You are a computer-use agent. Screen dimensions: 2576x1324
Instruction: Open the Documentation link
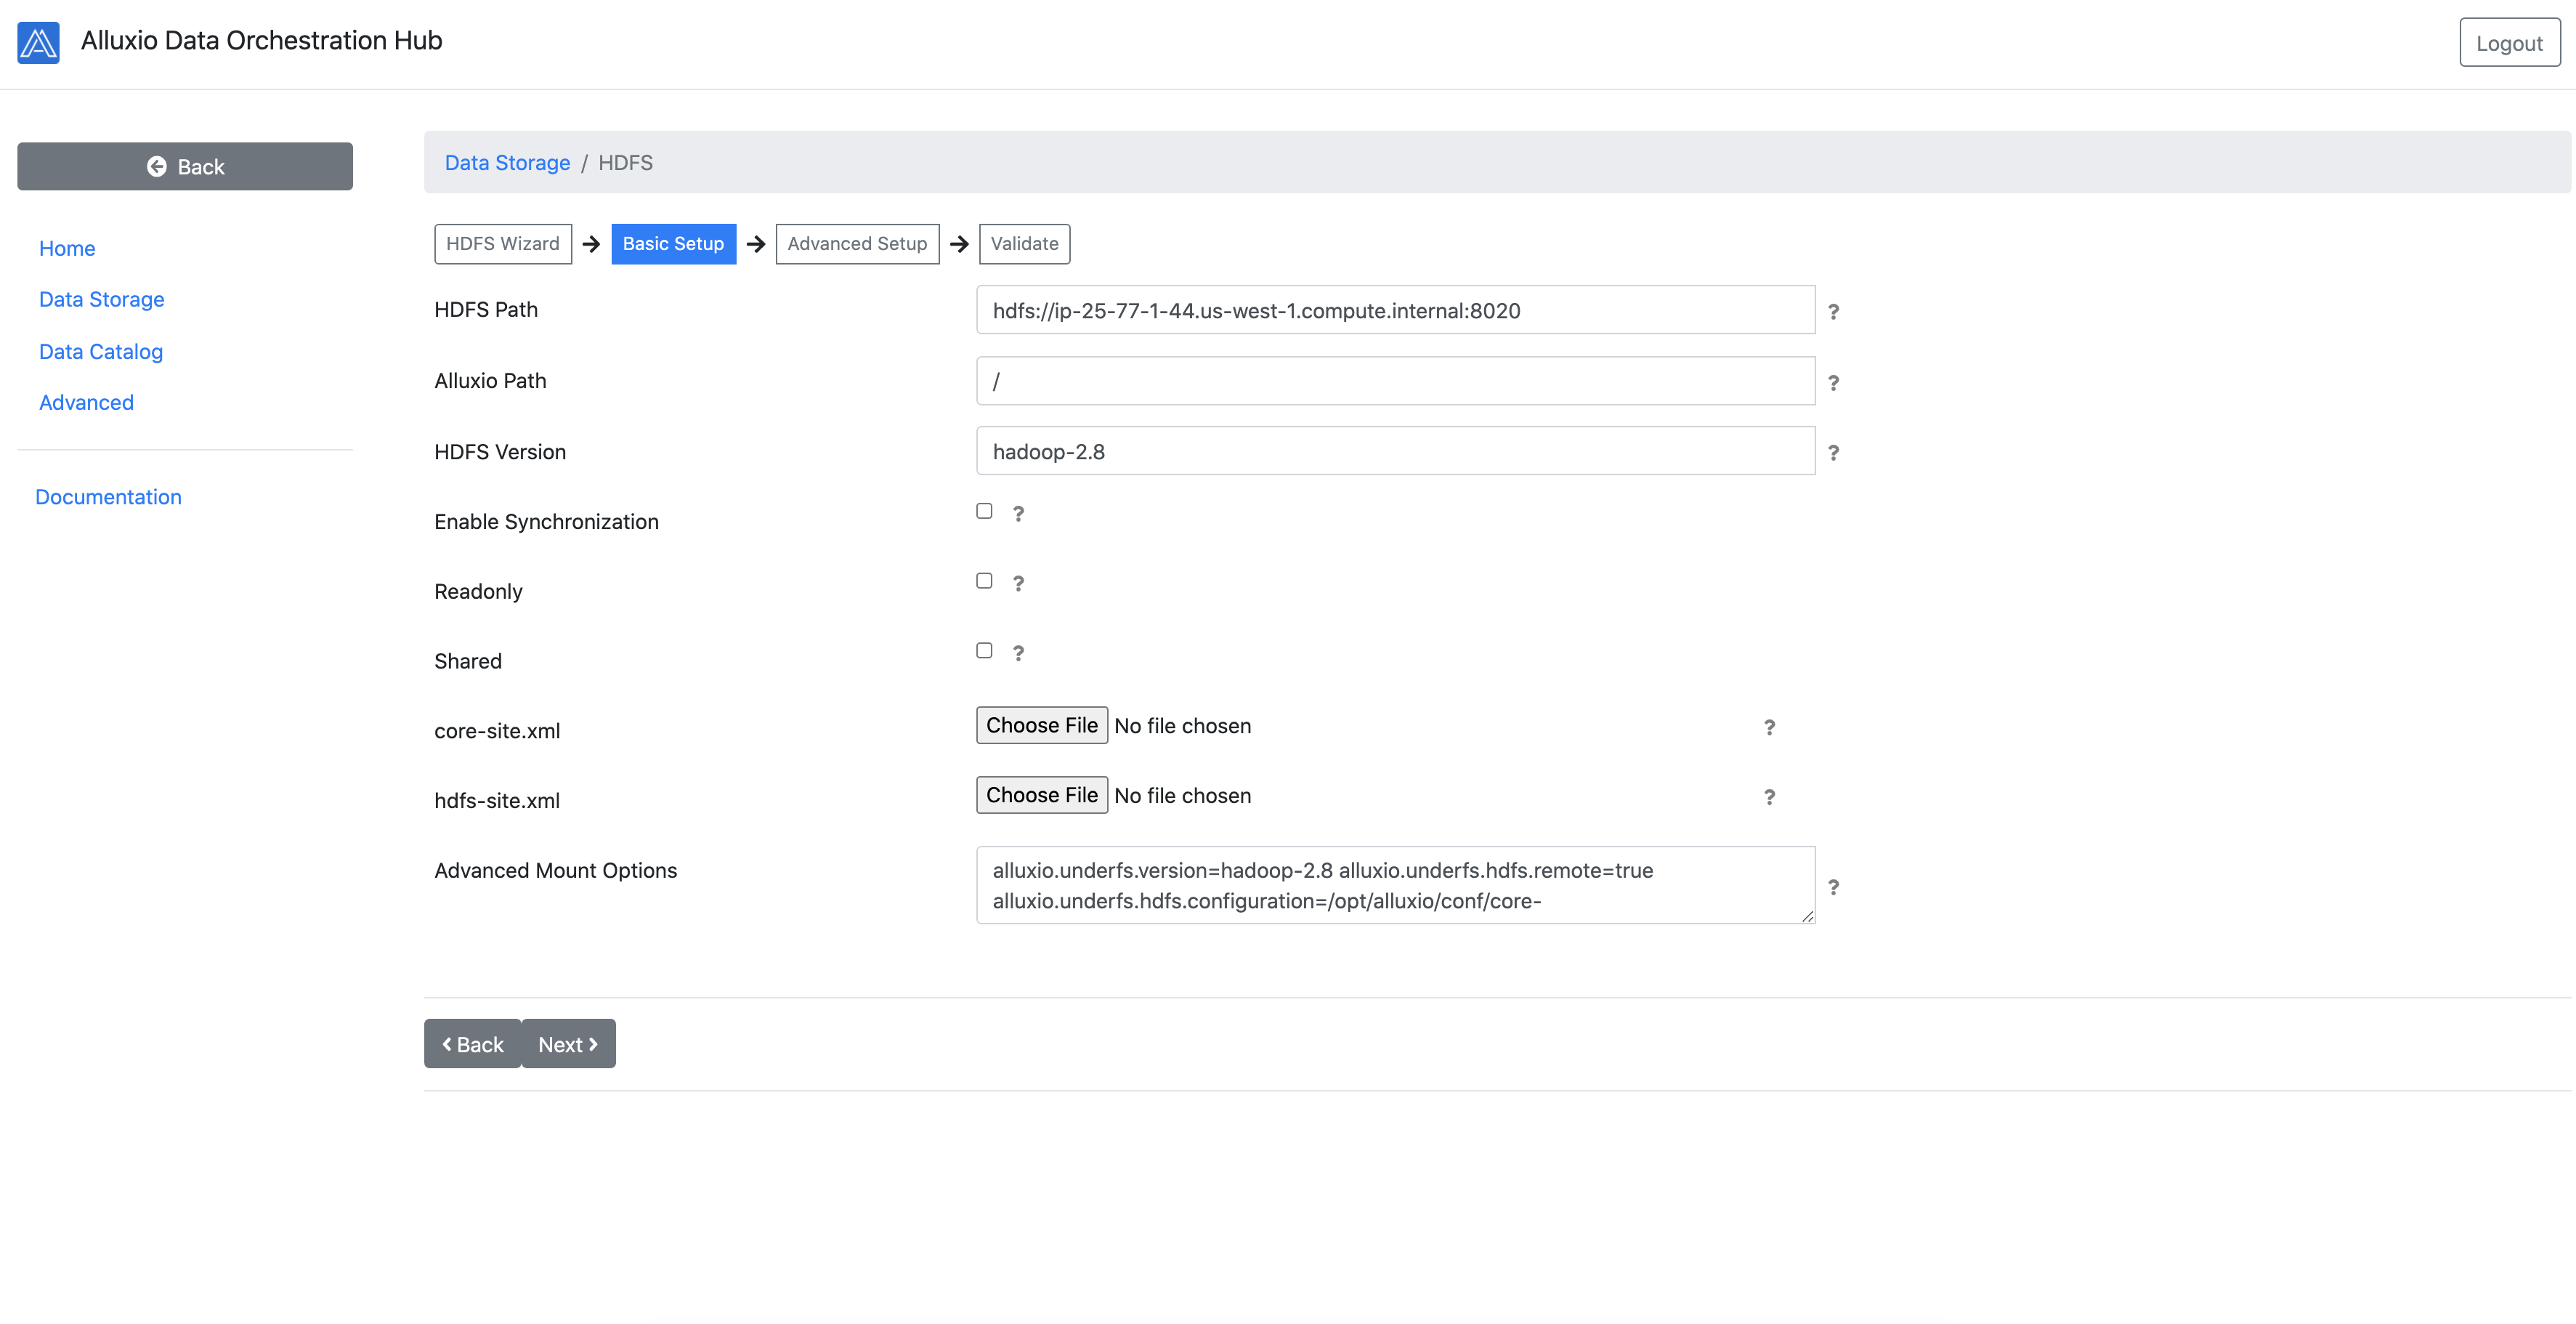[108, 497]
